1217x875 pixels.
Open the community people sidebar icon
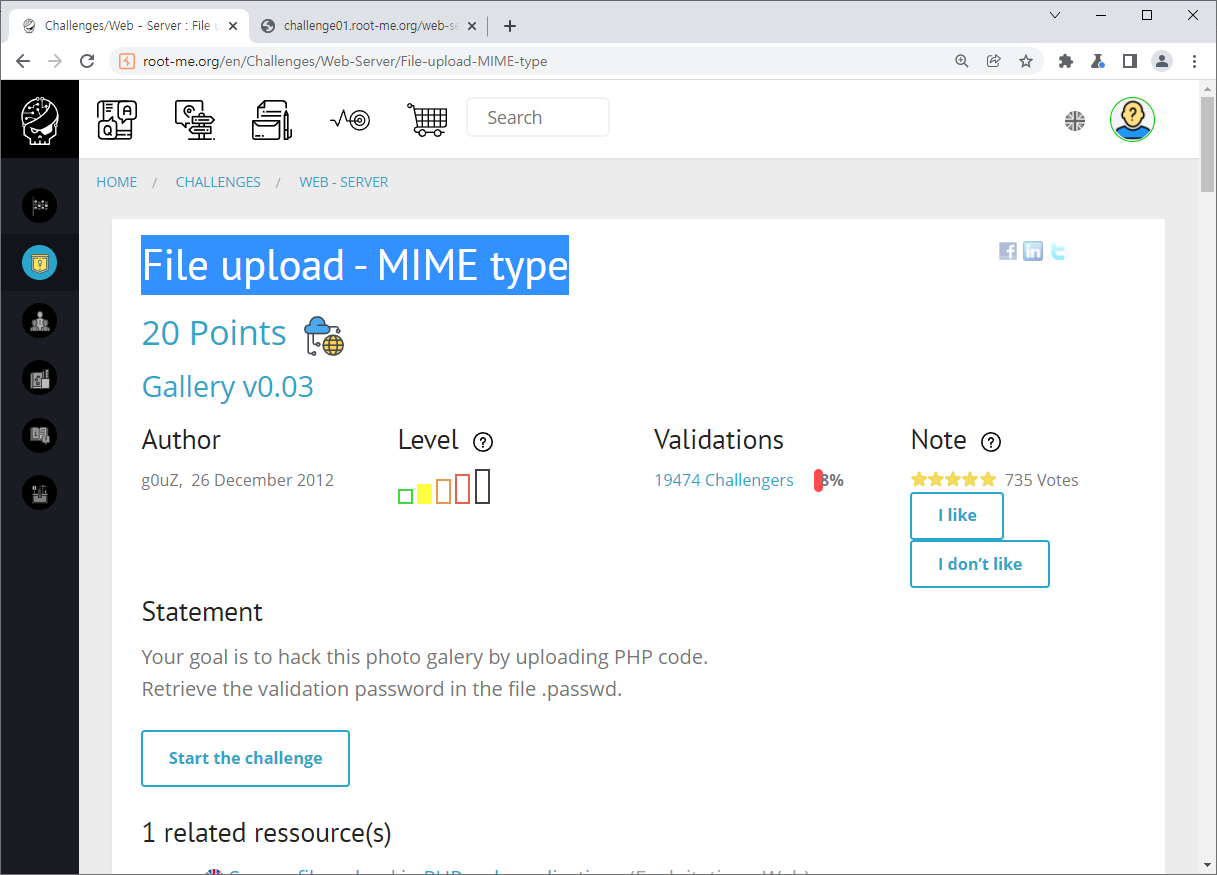pyautogui.click(x=40, y=321)
